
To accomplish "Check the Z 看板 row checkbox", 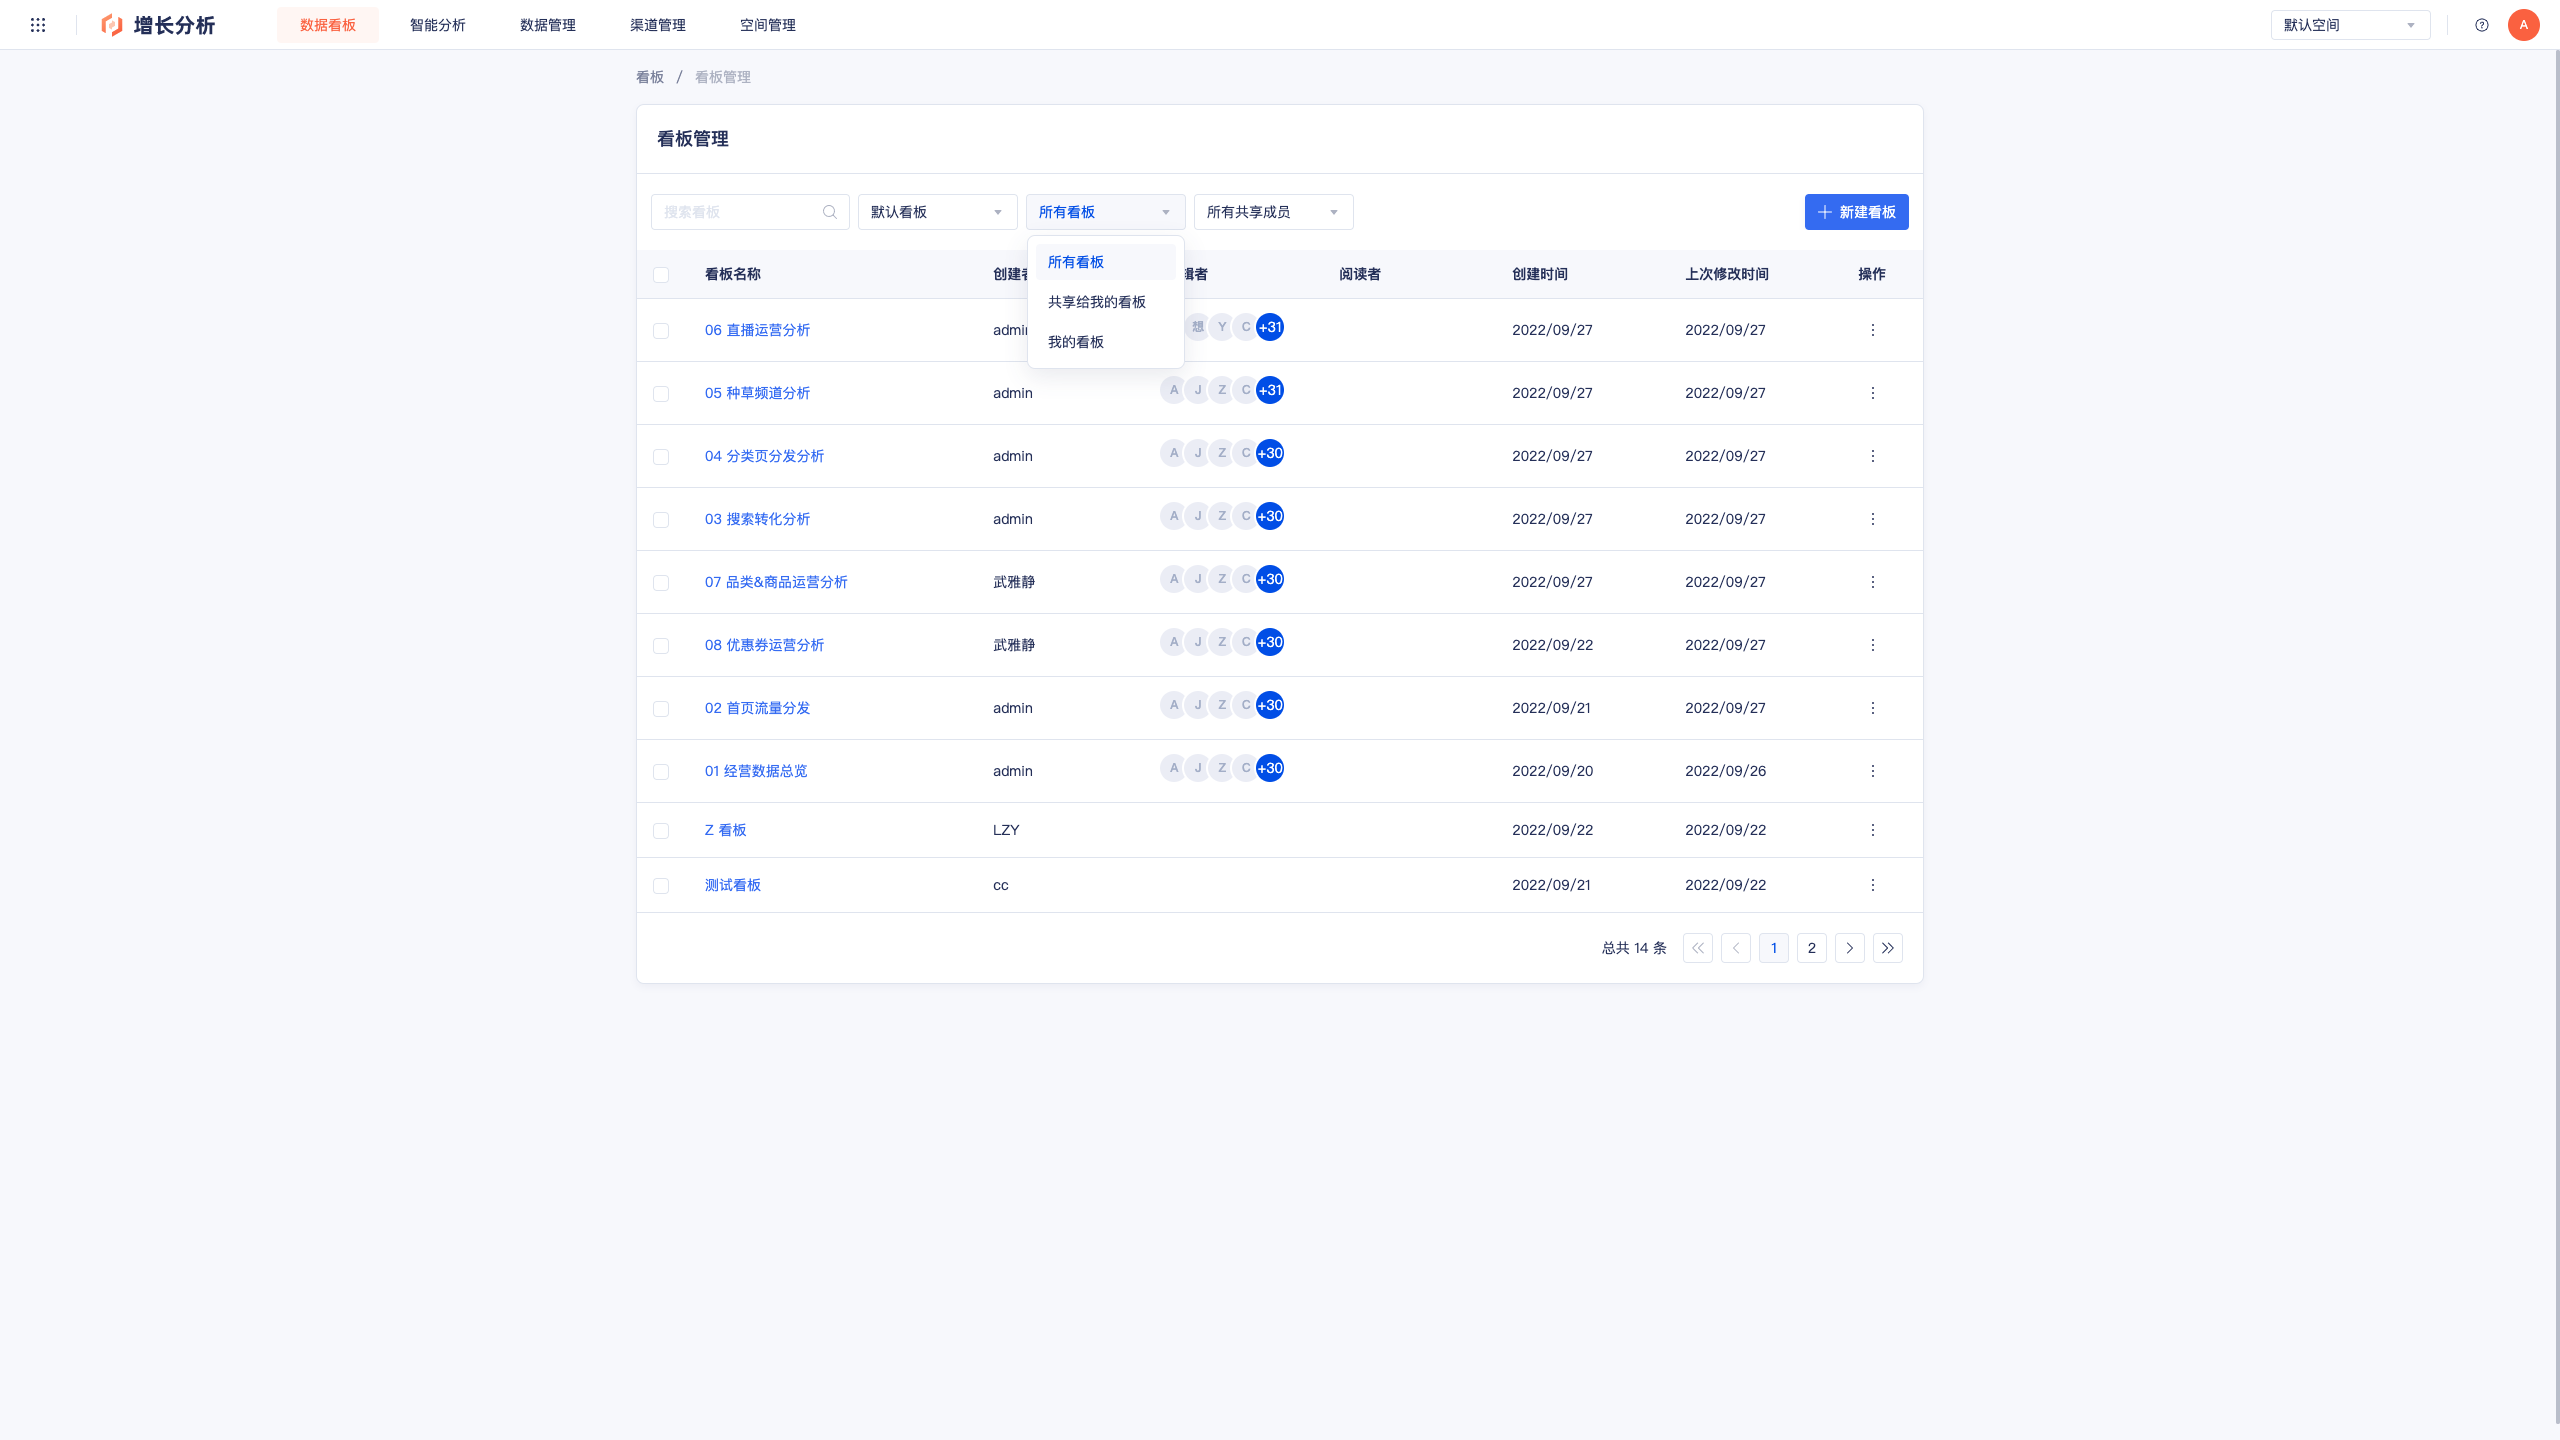I will click(661, 831).
